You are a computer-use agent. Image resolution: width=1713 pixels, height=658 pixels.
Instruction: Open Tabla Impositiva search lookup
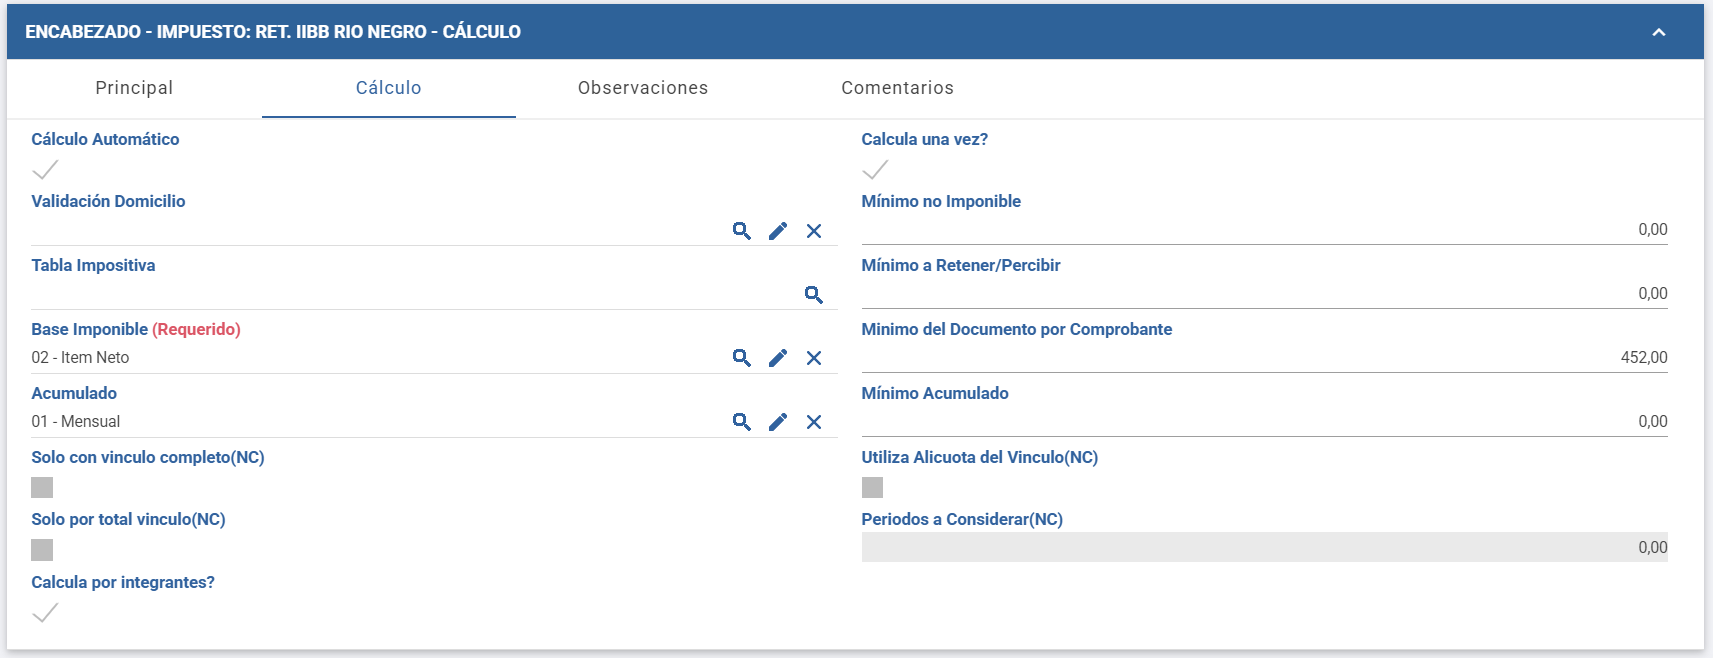(814, 295)
